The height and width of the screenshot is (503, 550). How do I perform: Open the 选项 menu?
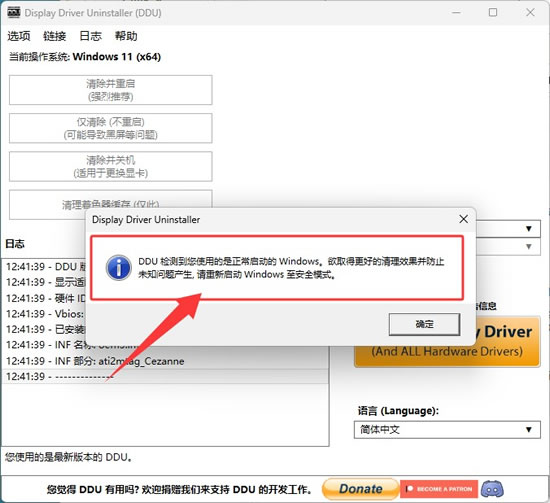(x=19, y=36)
